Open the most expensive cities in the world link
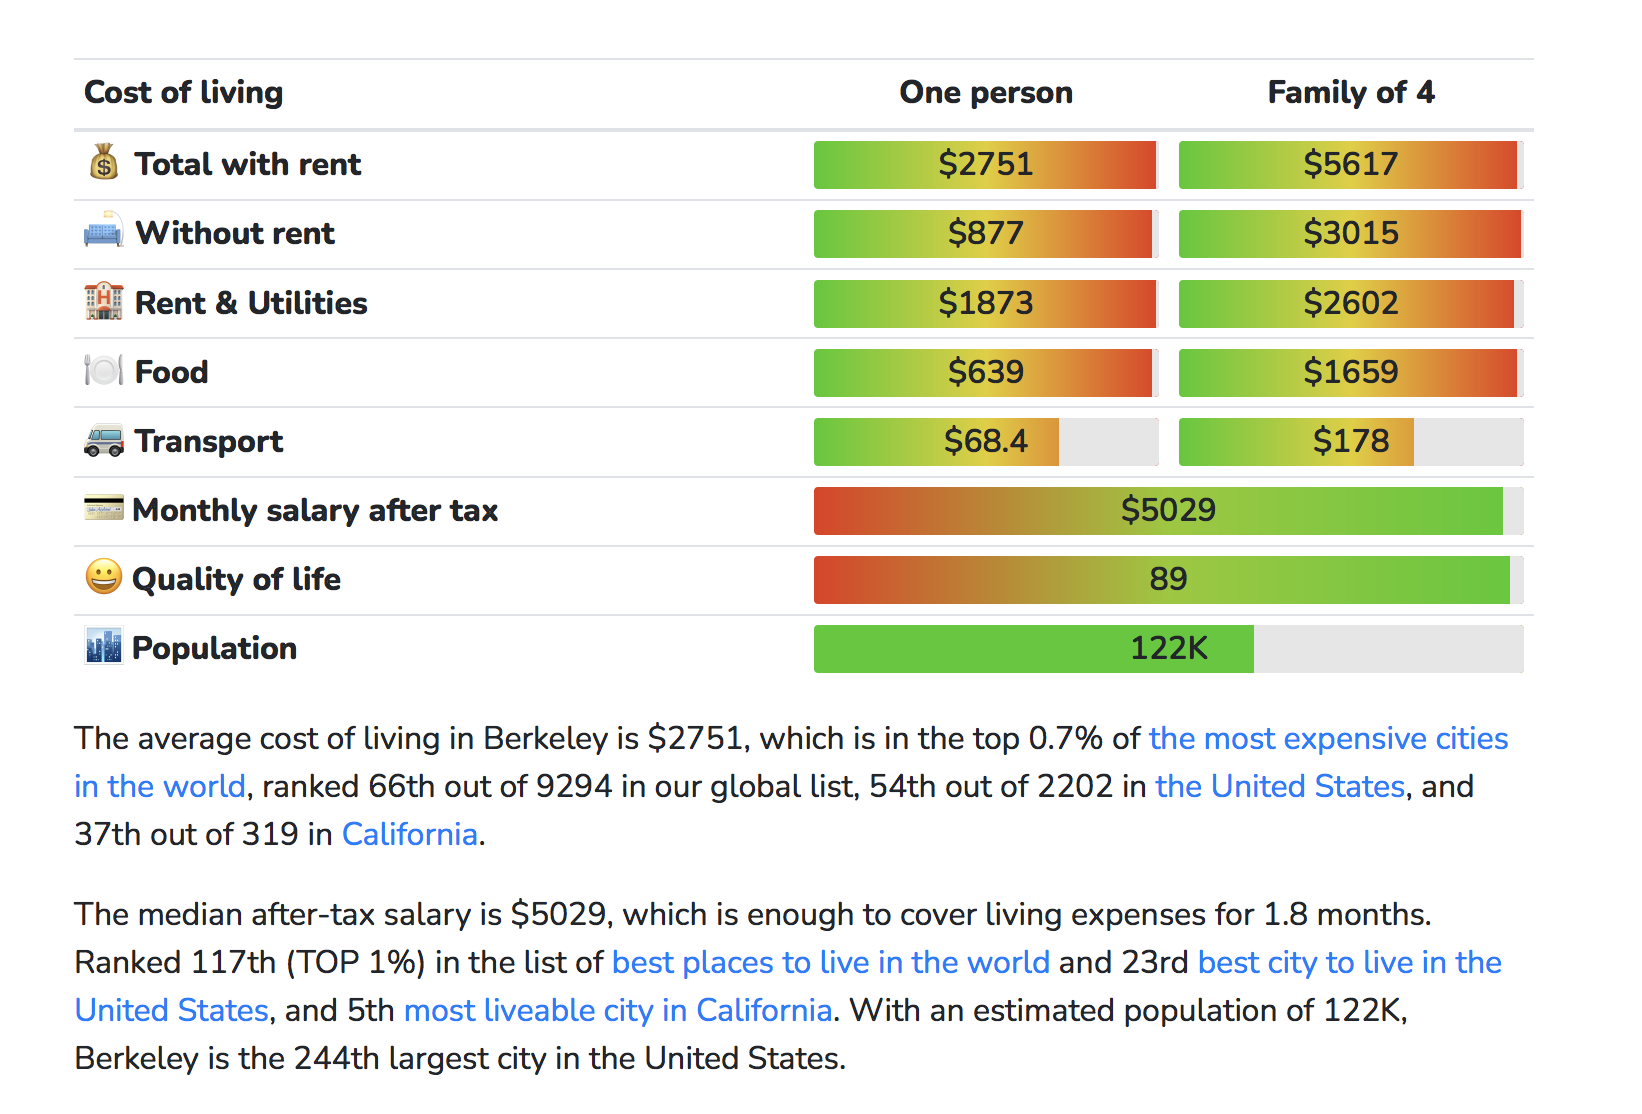The height and width of the screenshot is (1114, 1642). pyautogui.click(x=1328, y=738)
